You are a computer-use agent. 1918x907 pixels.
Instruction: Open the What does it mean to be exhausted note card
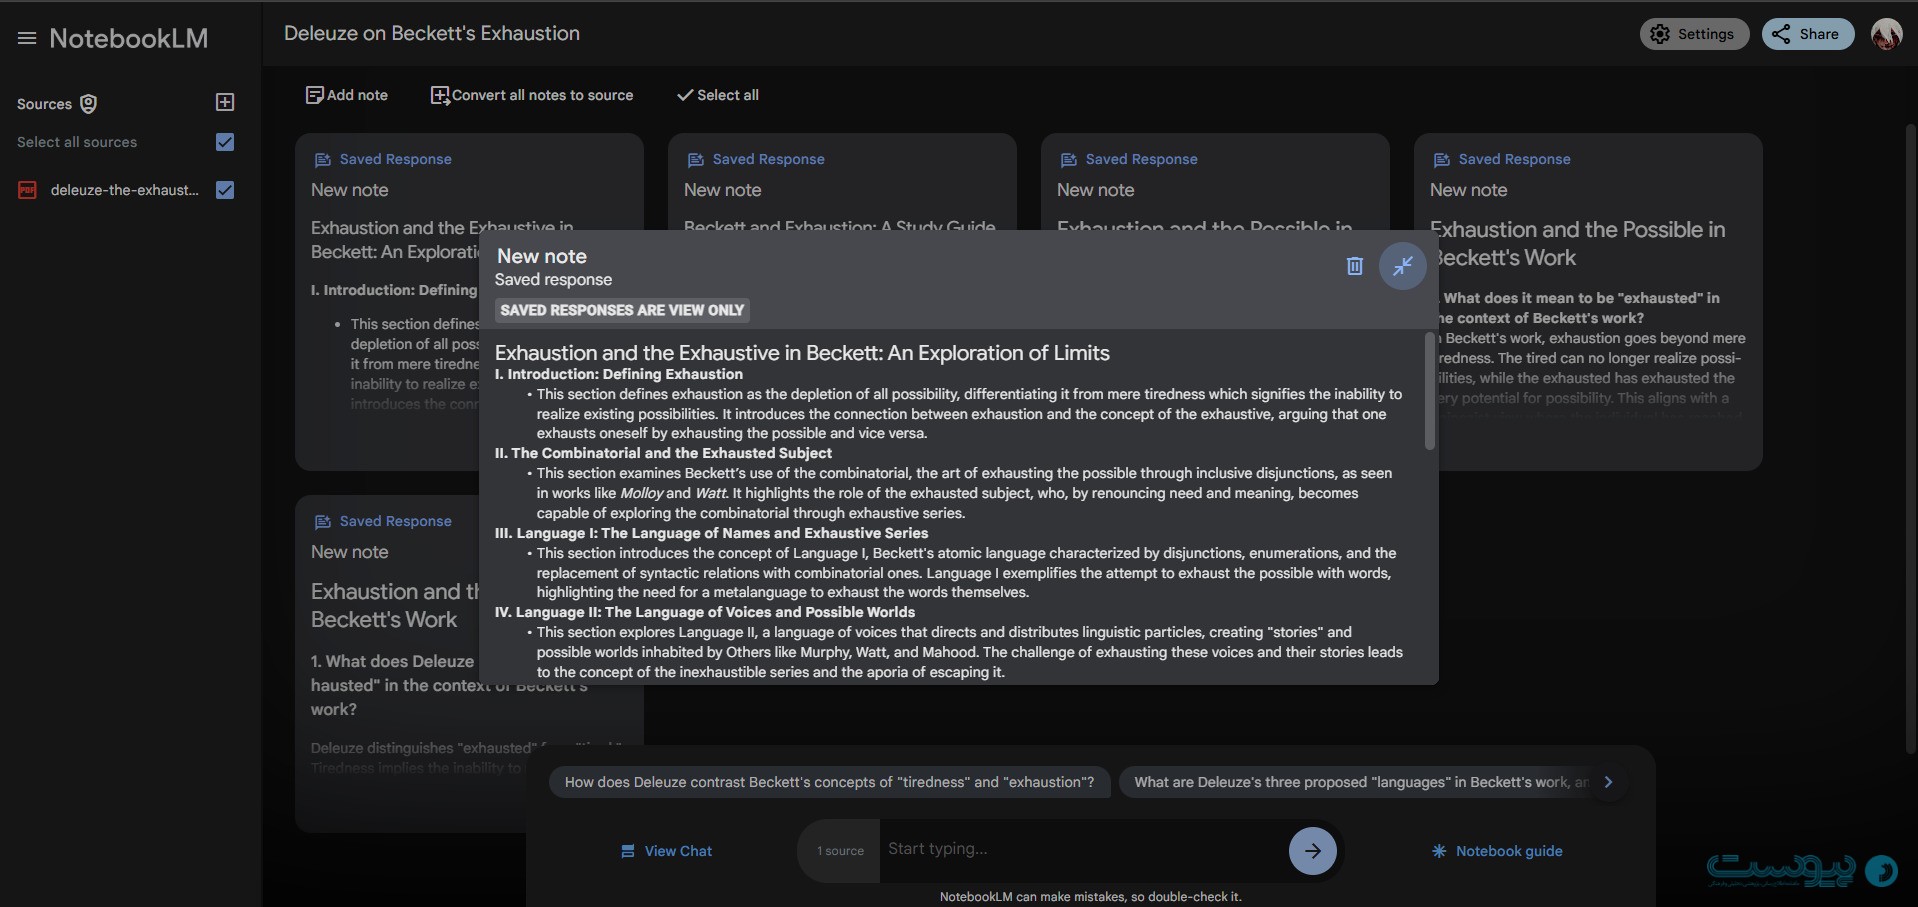[1599, 301]
